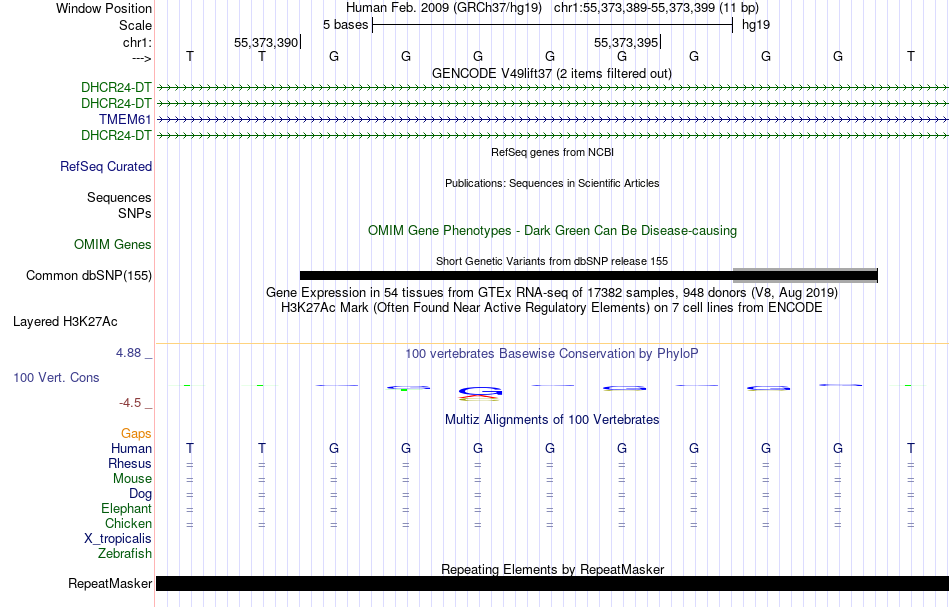
Task: Click the topmost DHCR24-DT gene label
Action: [x=116, y=87]
